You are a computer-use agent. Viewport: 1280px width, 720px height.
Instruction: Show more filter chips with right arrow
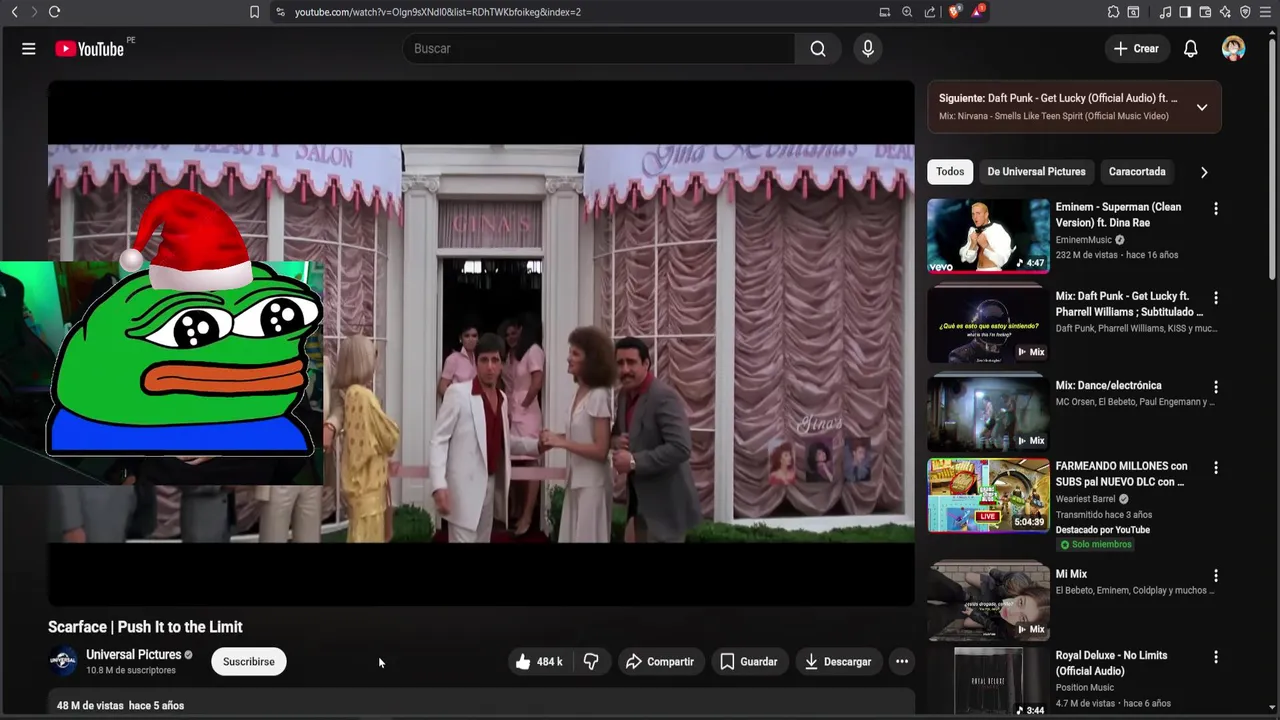pyautogui.click(x=1204, y=172)
